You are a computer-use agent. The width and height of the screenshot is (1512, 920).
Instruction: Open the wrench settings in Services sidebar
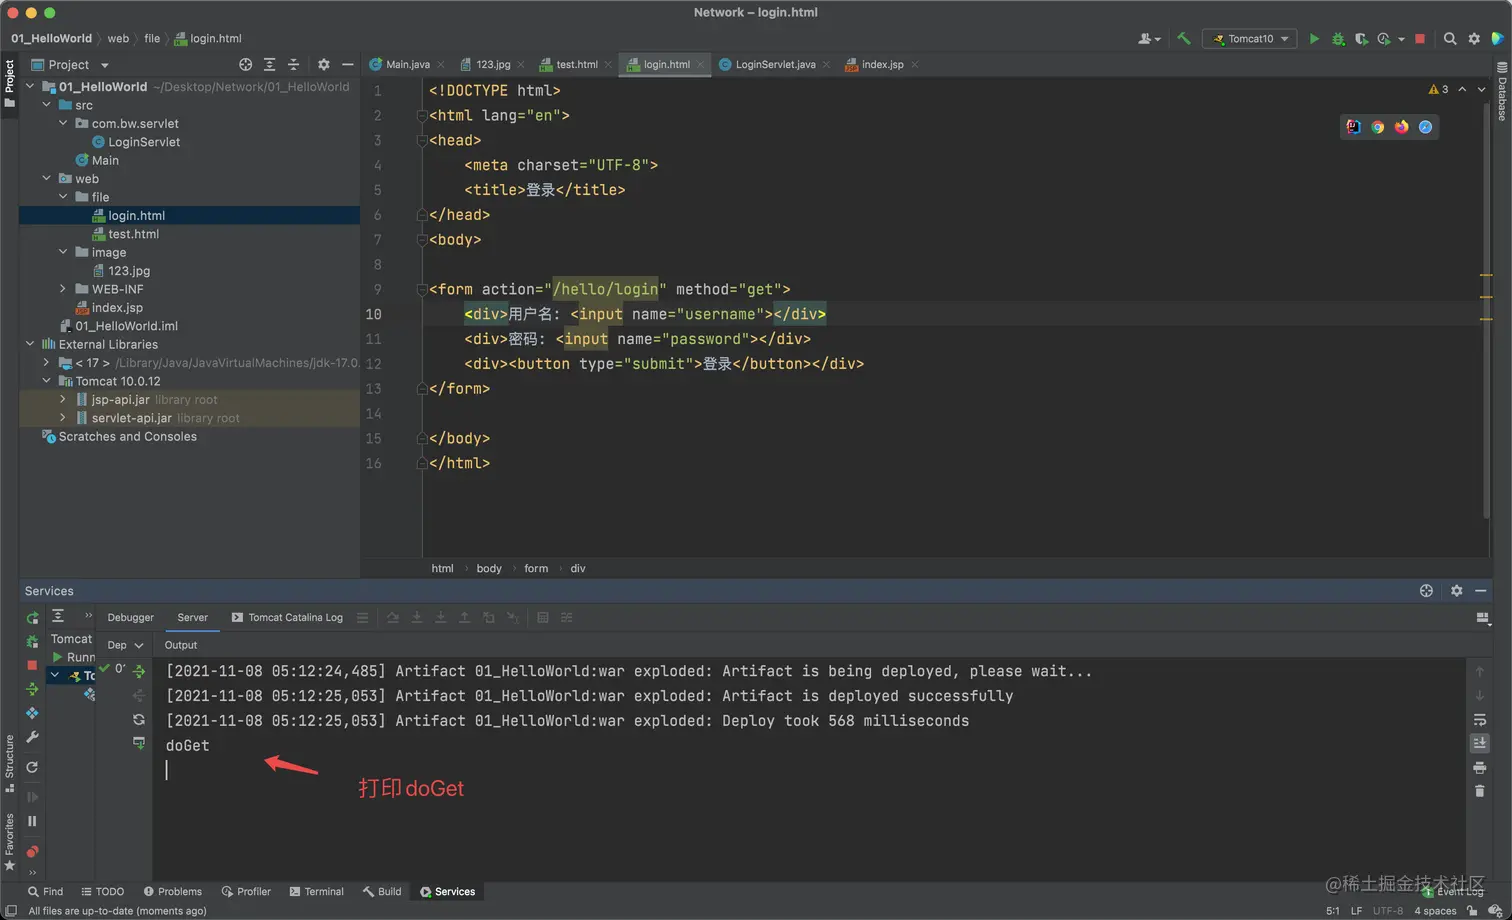click(32, 737)
